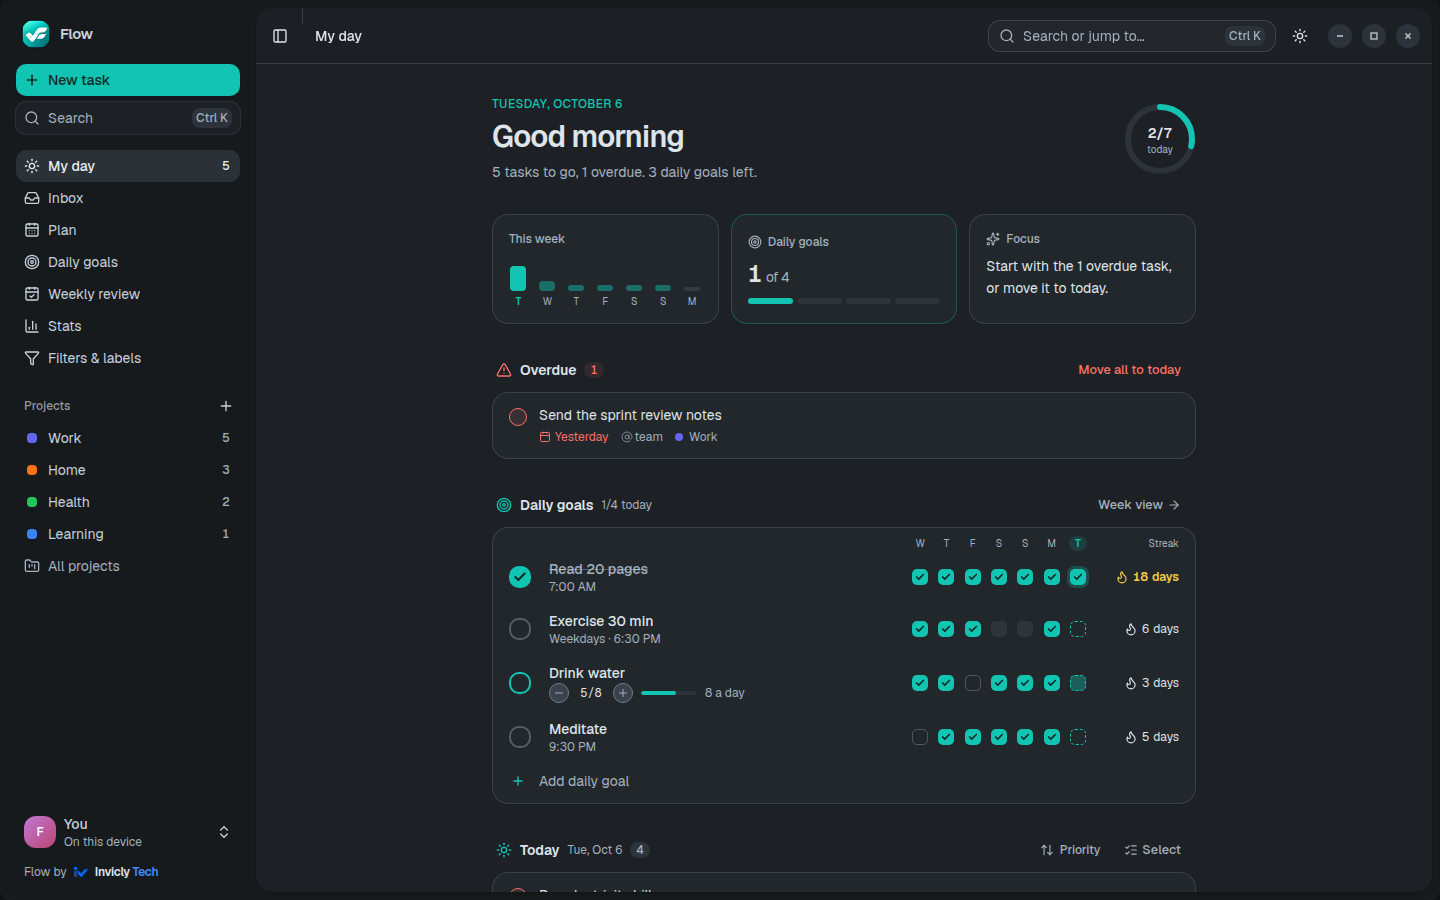This screenshot has height=900, width=1440.
Task: Toggle Meditate Wednesday empty checkbox
Action: 920,737
